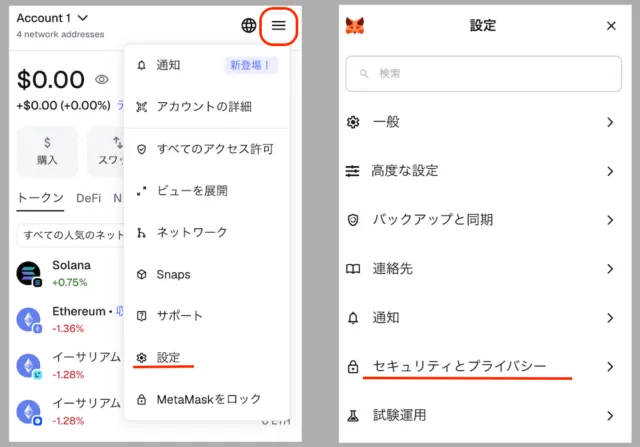Click the swap button with arrows
Image resolution: width=640 pixels, height=447 pixels.
click(106, 151)
